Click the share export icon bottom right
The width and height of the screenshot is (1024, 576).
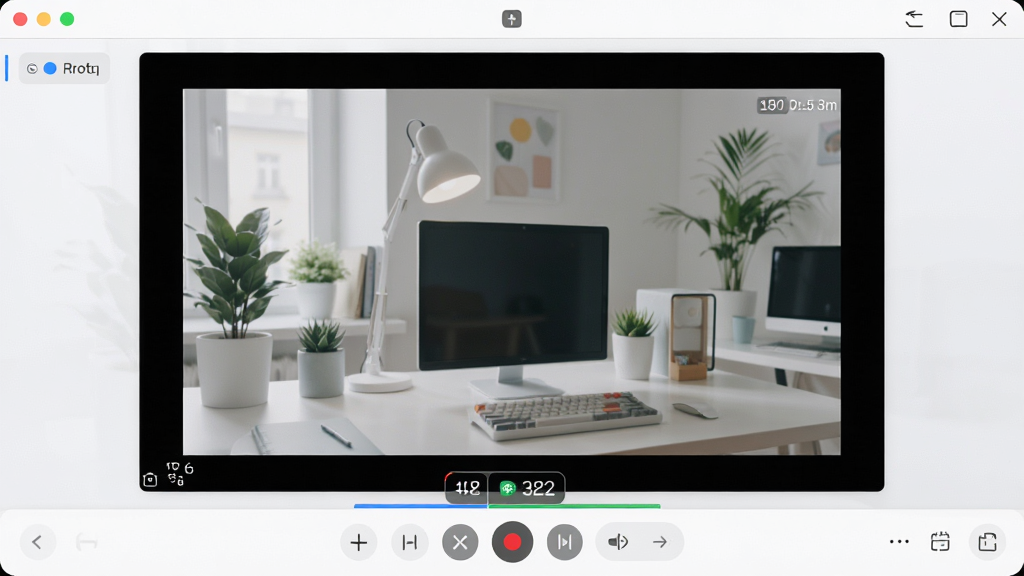pyautogui.click(x=987, y=541)
